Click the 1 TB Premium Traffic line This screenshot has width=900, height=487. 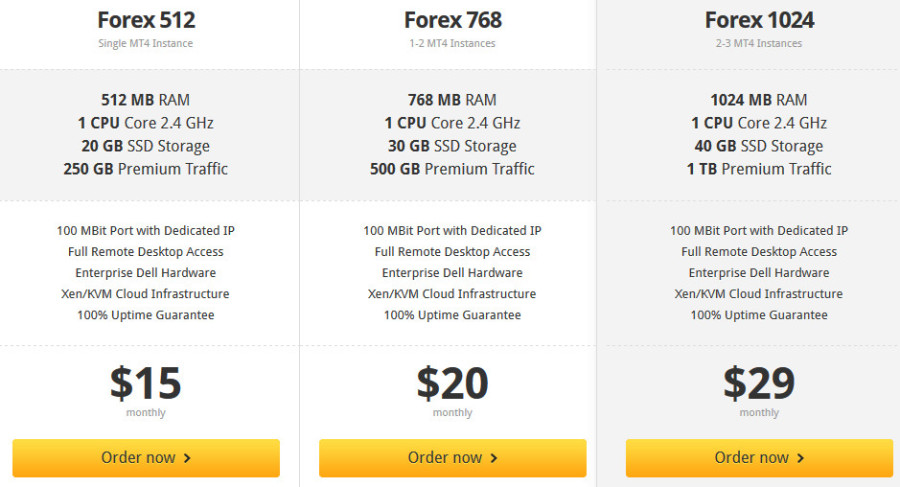(759, 169)
